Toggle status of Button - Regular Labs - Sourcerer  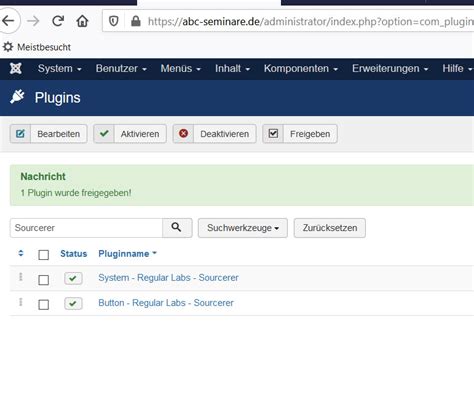73,303
